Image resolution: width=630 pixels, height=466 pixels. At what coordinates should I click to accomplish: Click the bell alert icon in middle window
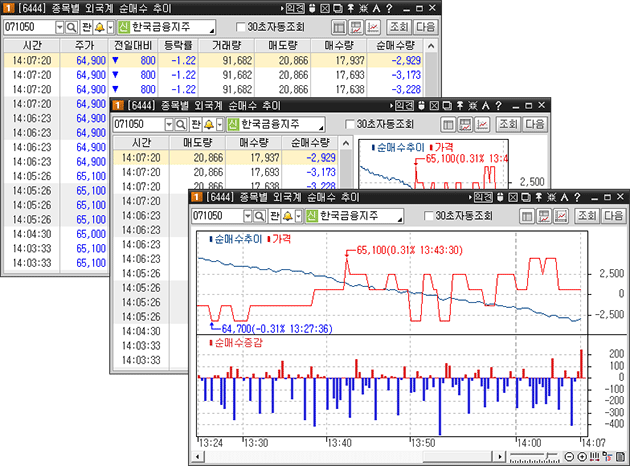pos(209,125)
